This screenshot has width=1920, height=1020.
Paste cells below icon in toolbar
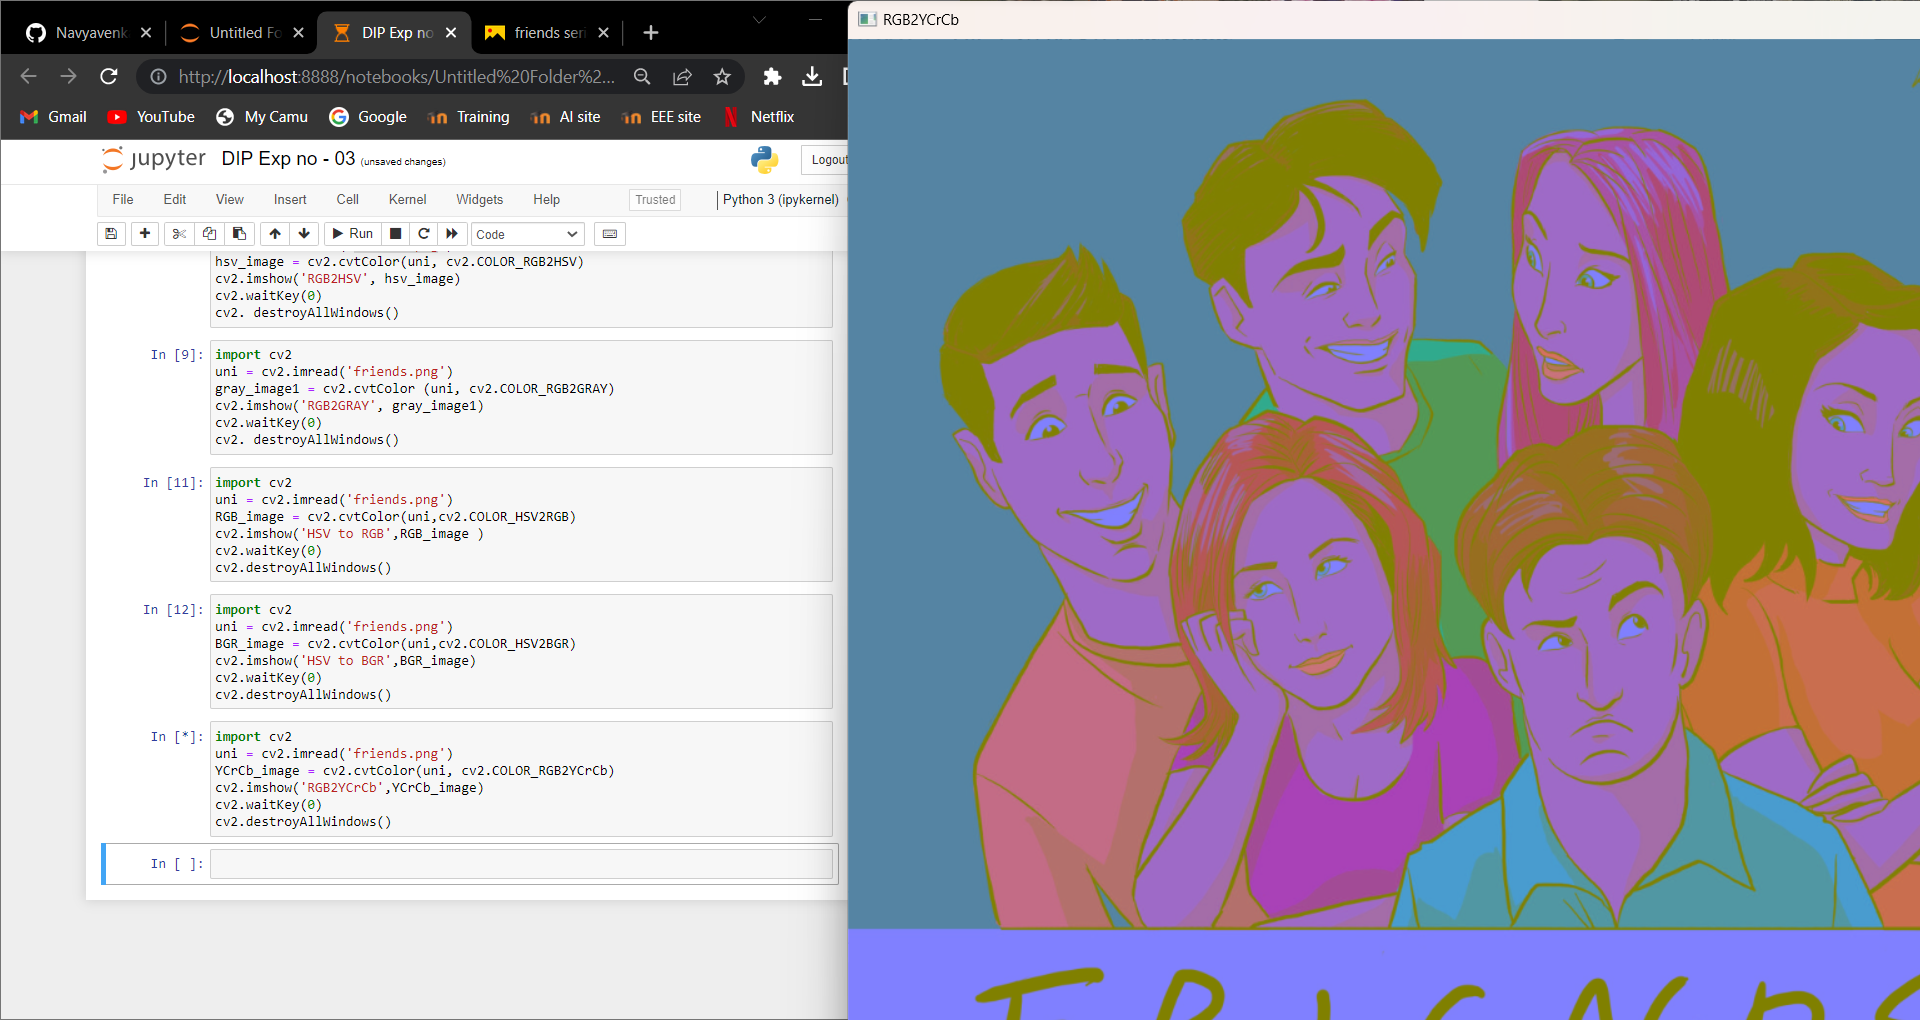(x=239, y=234)
